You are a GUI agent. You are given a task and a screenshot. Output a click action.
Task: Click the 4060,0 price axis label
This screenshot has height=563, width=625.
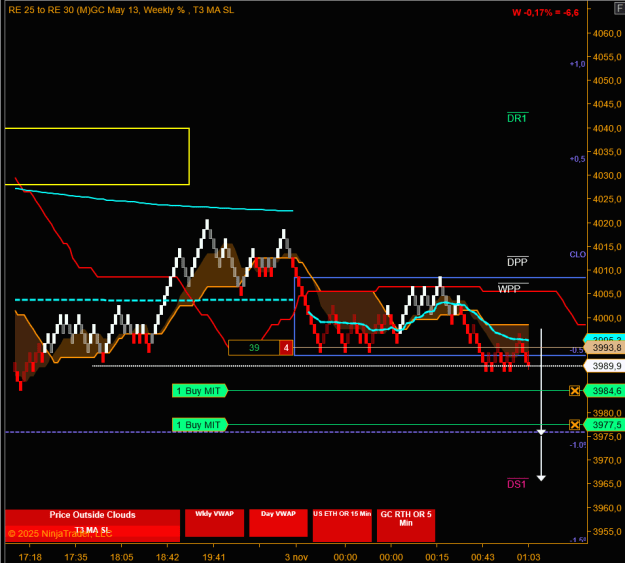coord(607,33)
